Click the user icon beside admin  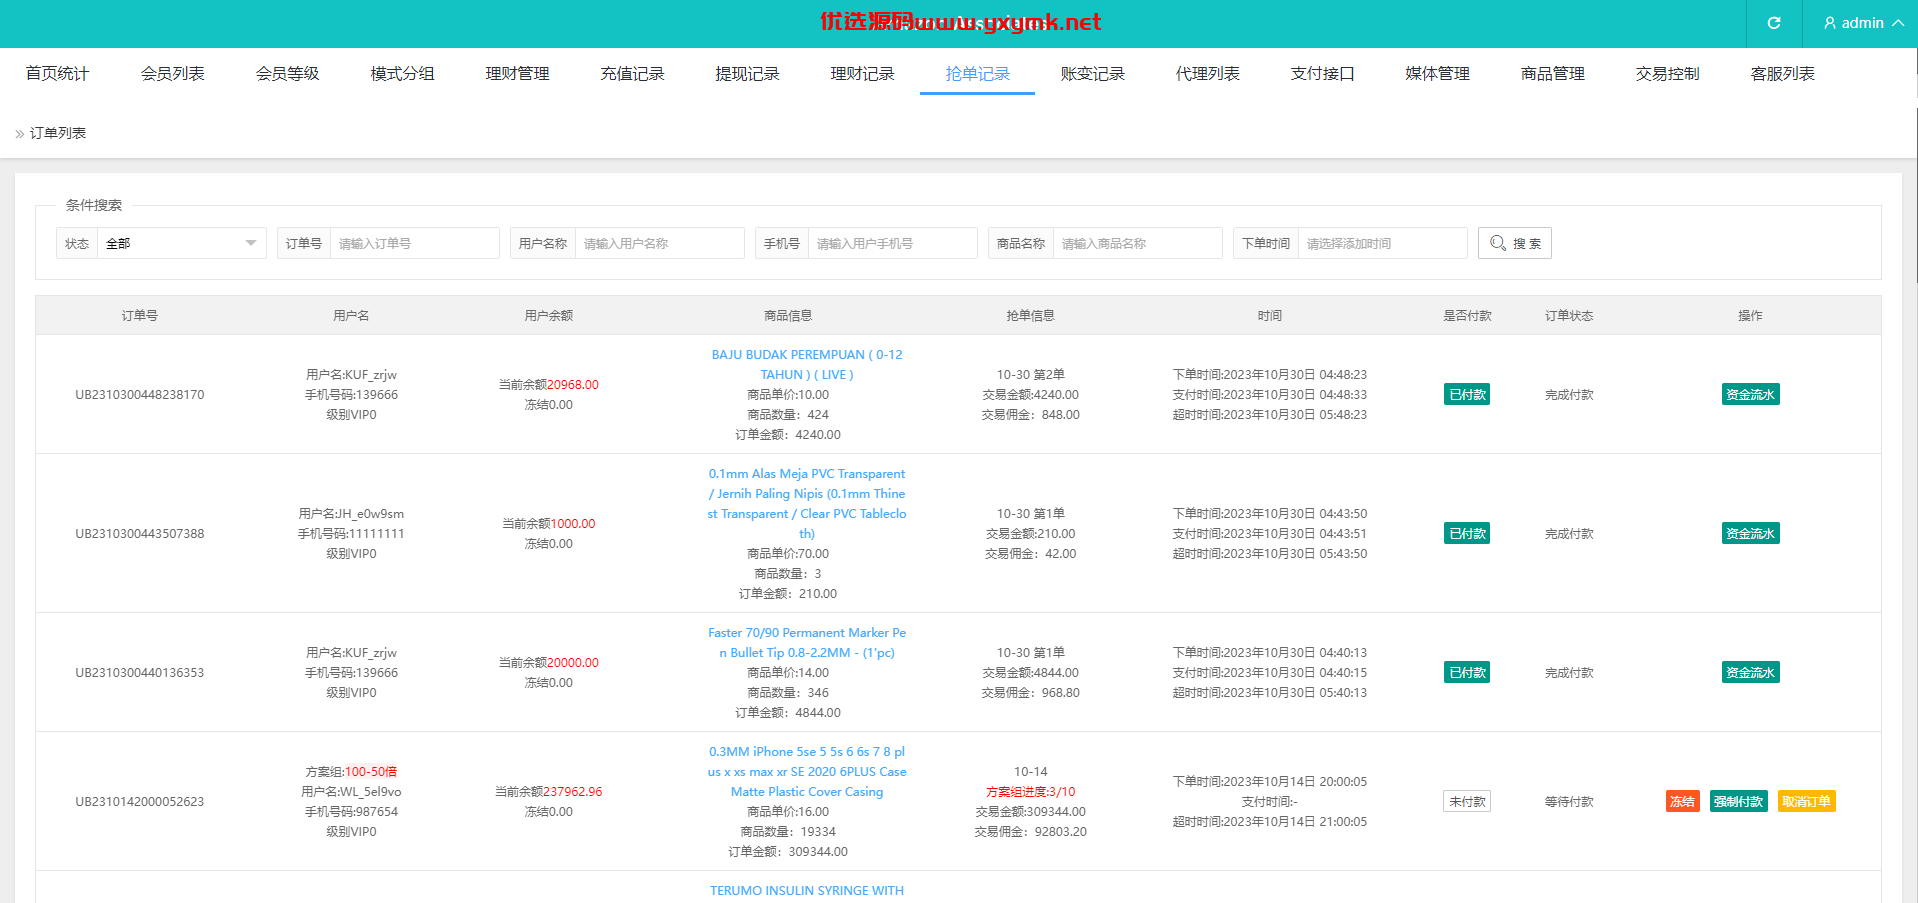coord(1830,23)
